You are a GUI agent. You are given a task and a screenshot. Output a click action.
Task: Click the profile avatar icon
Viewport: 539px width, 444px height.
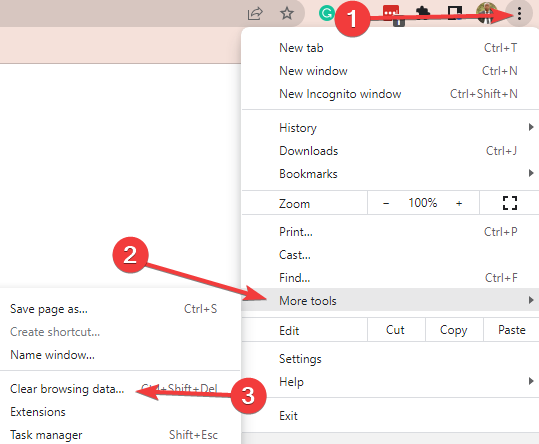[487, 14]
